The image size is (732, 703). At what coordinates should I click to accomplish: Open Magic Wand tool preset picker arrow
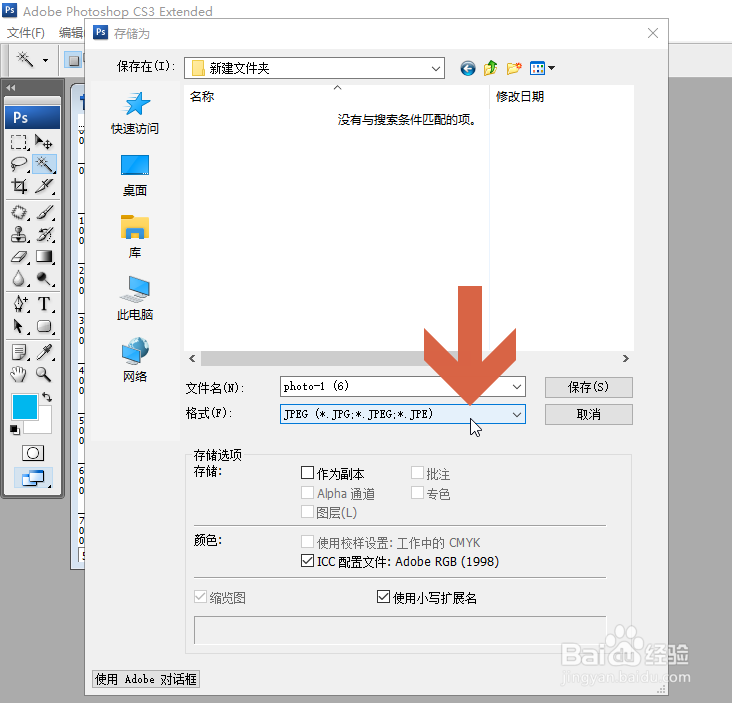point(45,60)
